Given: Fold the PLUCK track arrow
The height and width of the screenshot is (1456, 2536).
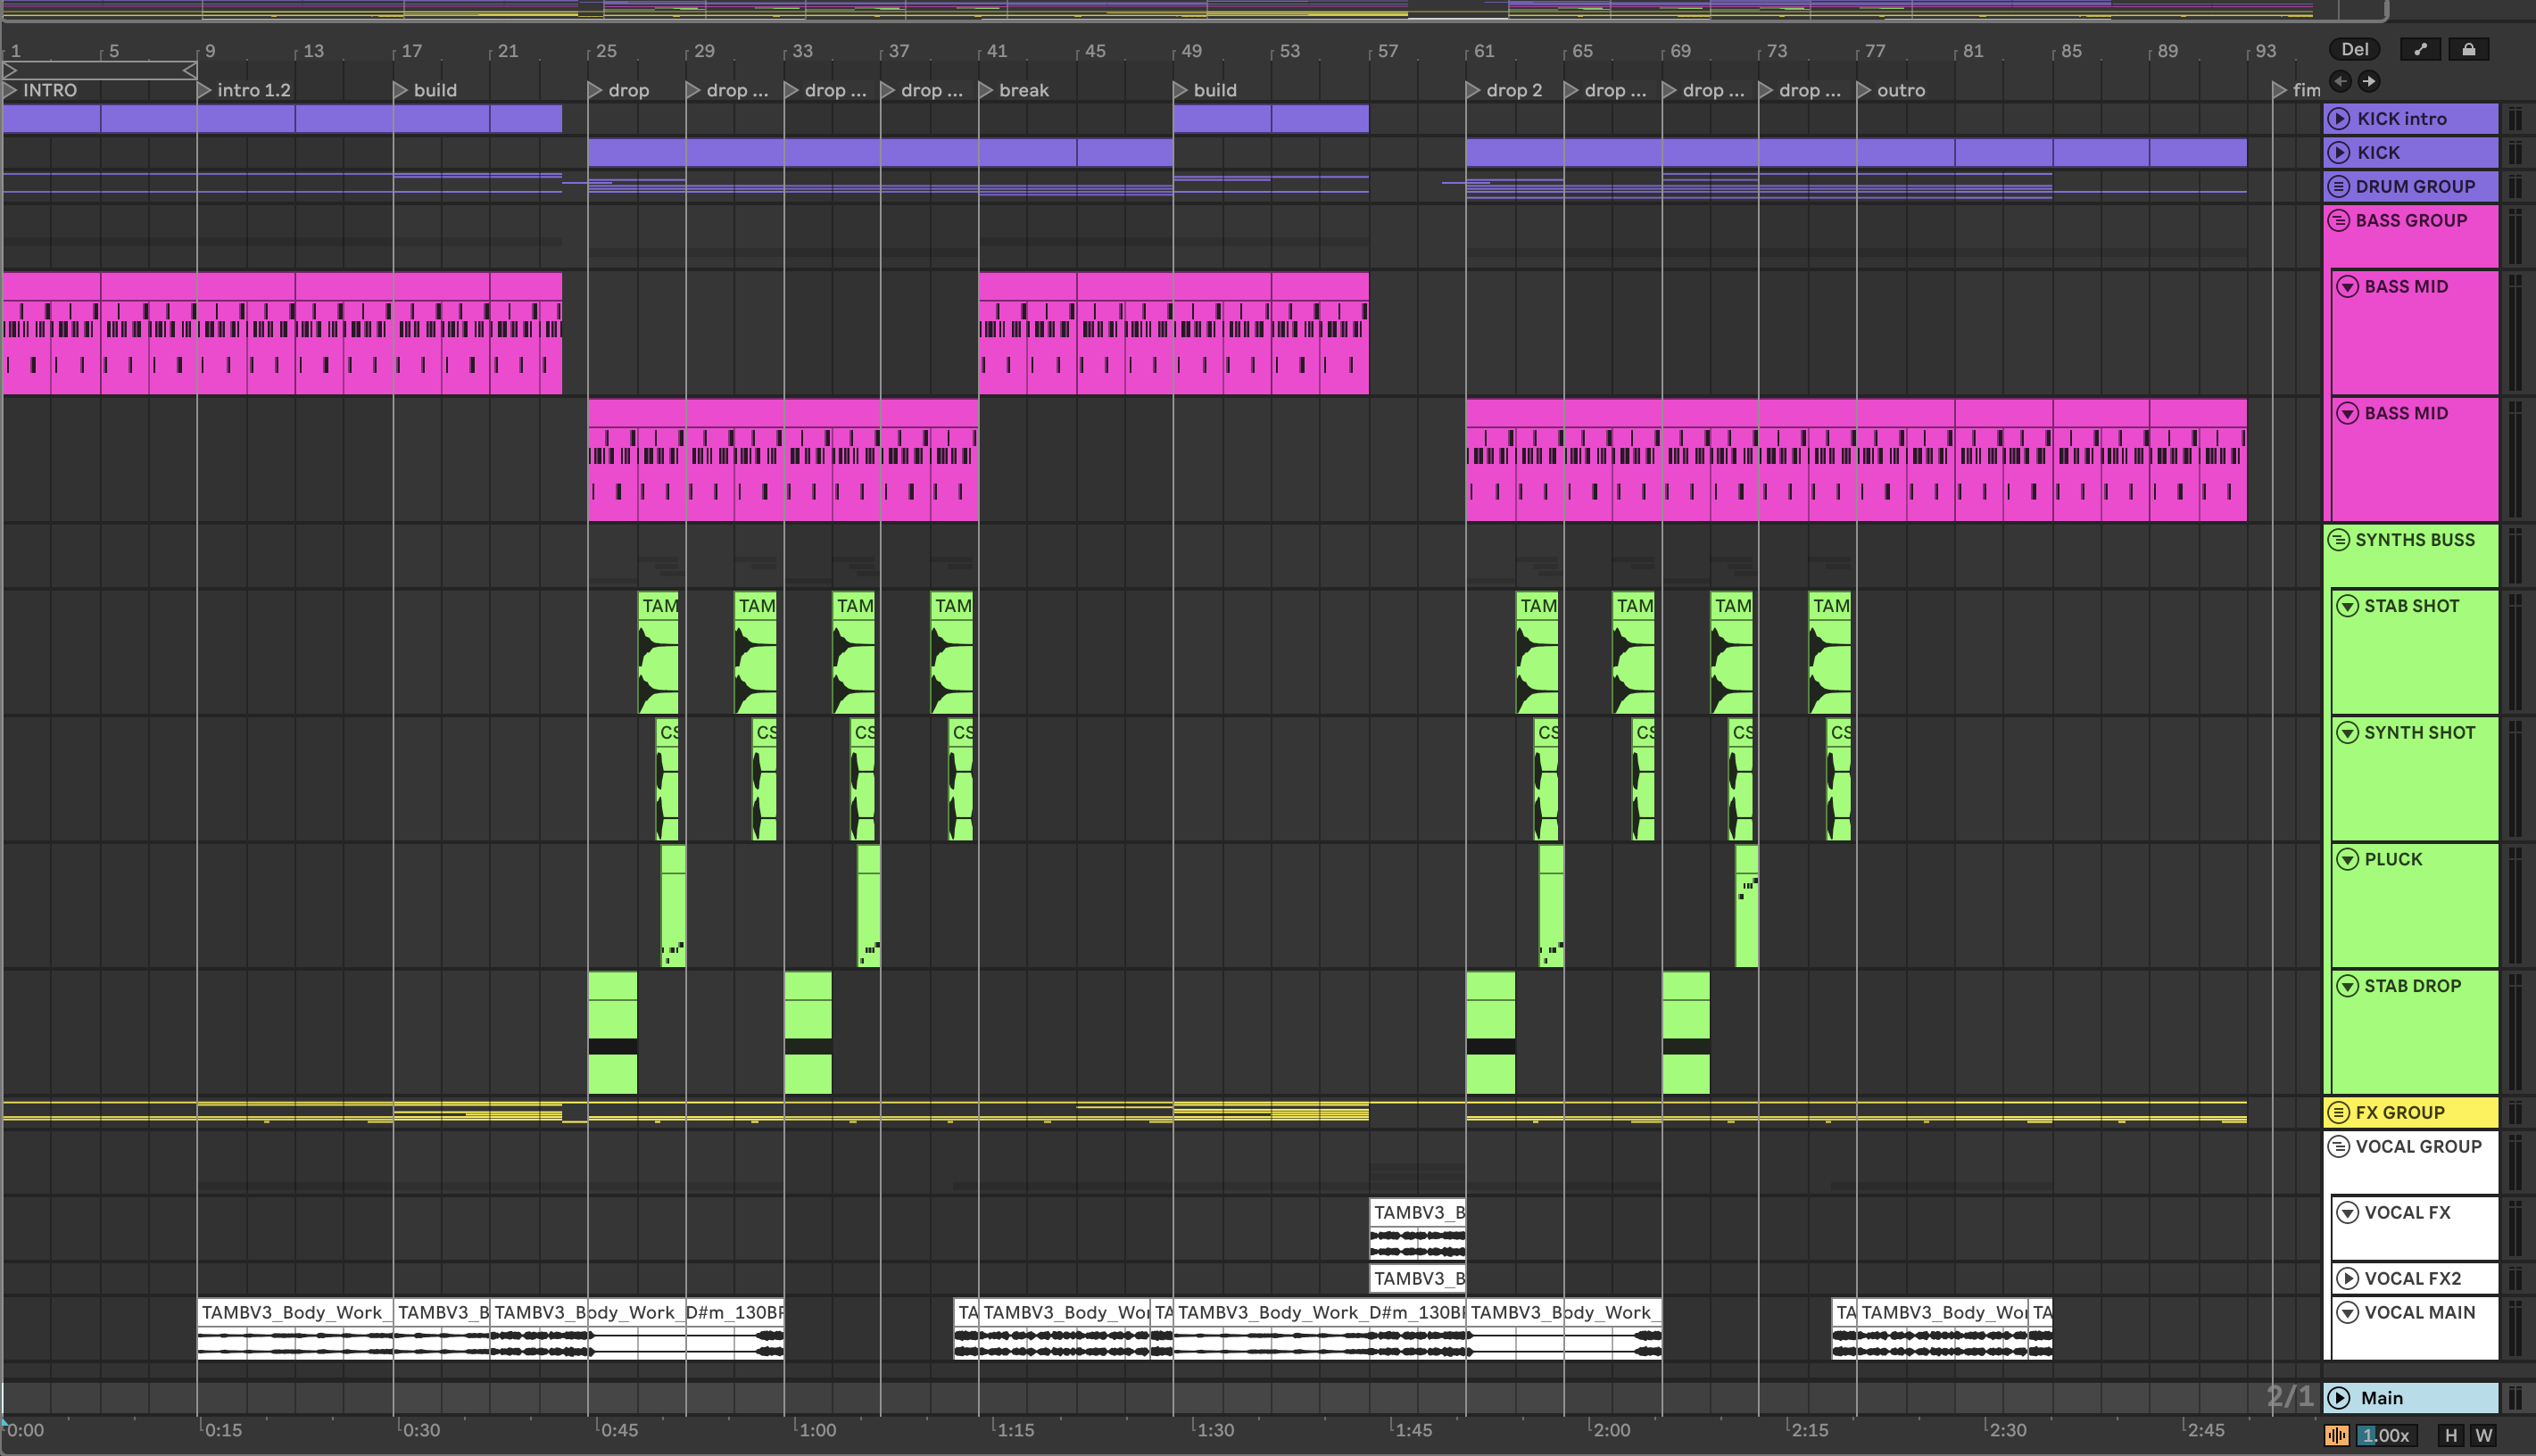Looking at the screenshot, I should click(2347, 859).
